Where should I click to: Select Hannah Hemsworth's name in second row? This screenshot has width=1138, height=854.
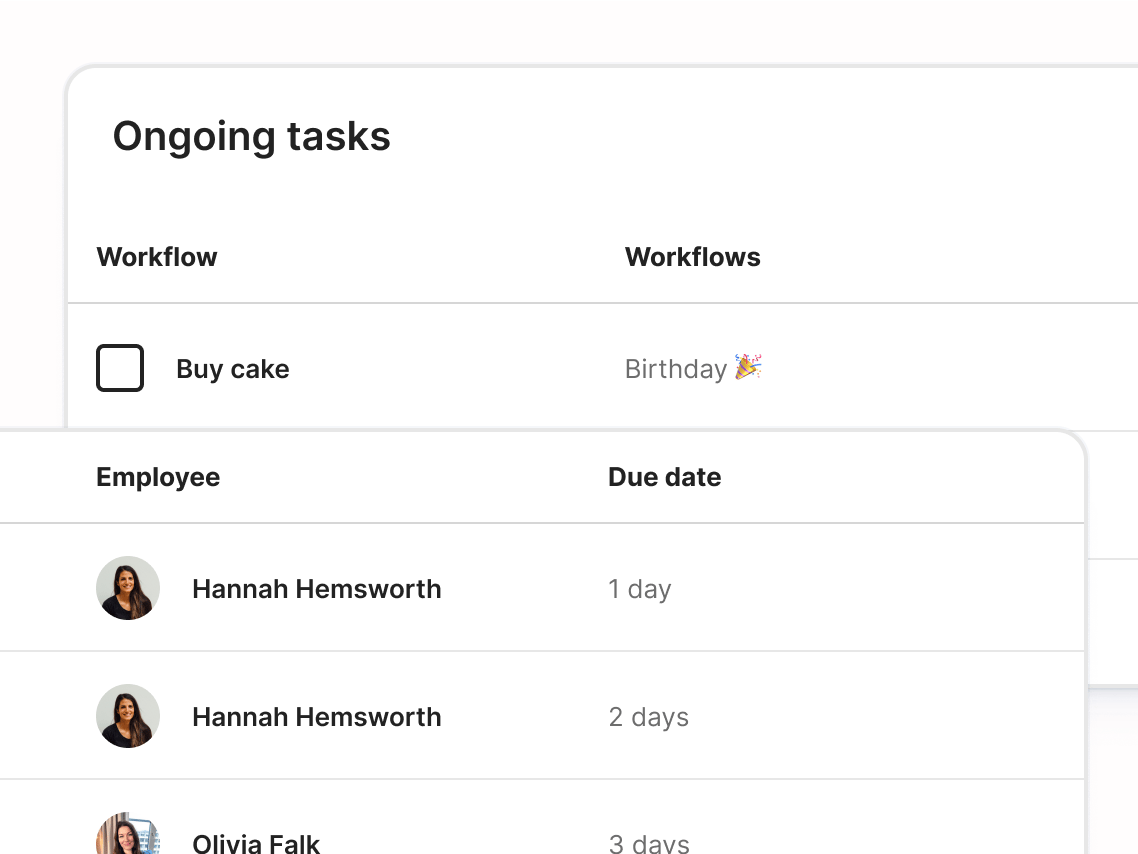click(316, 717)
